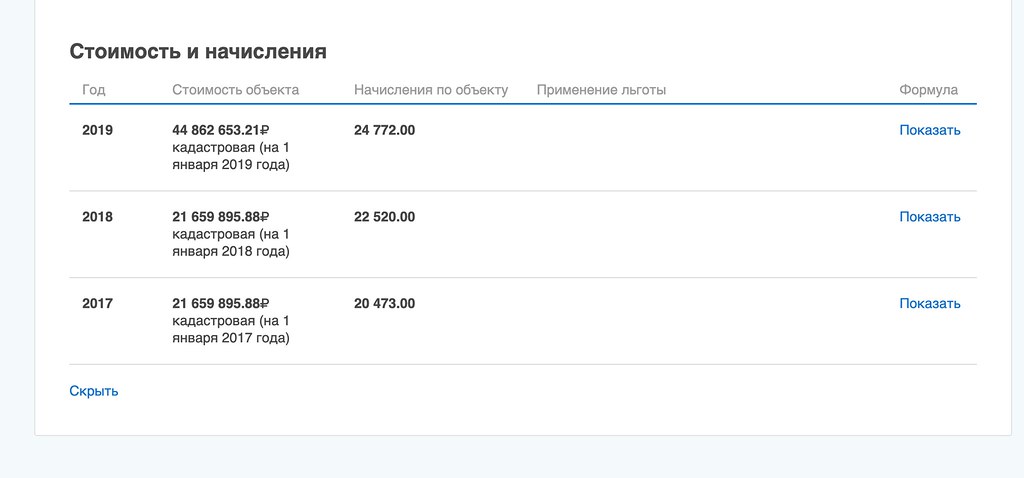This screenshot has width=1024, height=478.
Task: Click the 2017 object value 21 659 895.88
Action: coord(221,304)
